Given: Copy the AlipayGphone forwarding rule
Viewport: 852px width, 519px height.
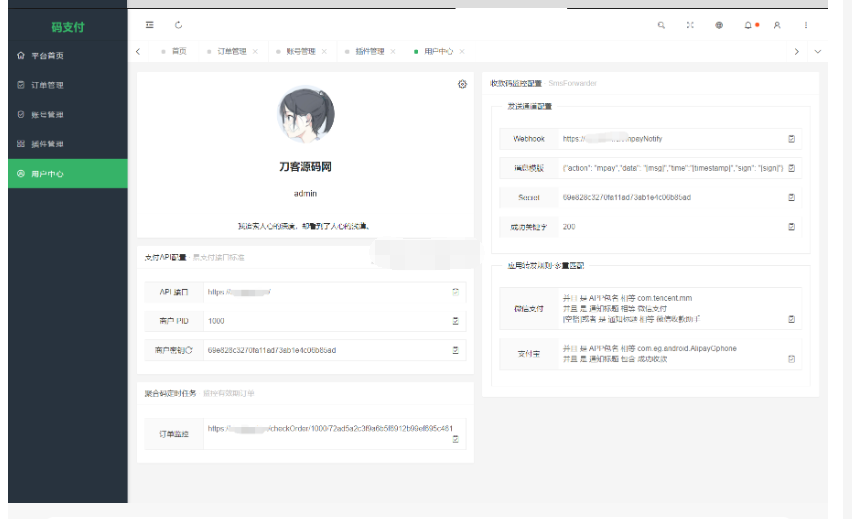Looking at the screenshot, I should pos(792,359).
